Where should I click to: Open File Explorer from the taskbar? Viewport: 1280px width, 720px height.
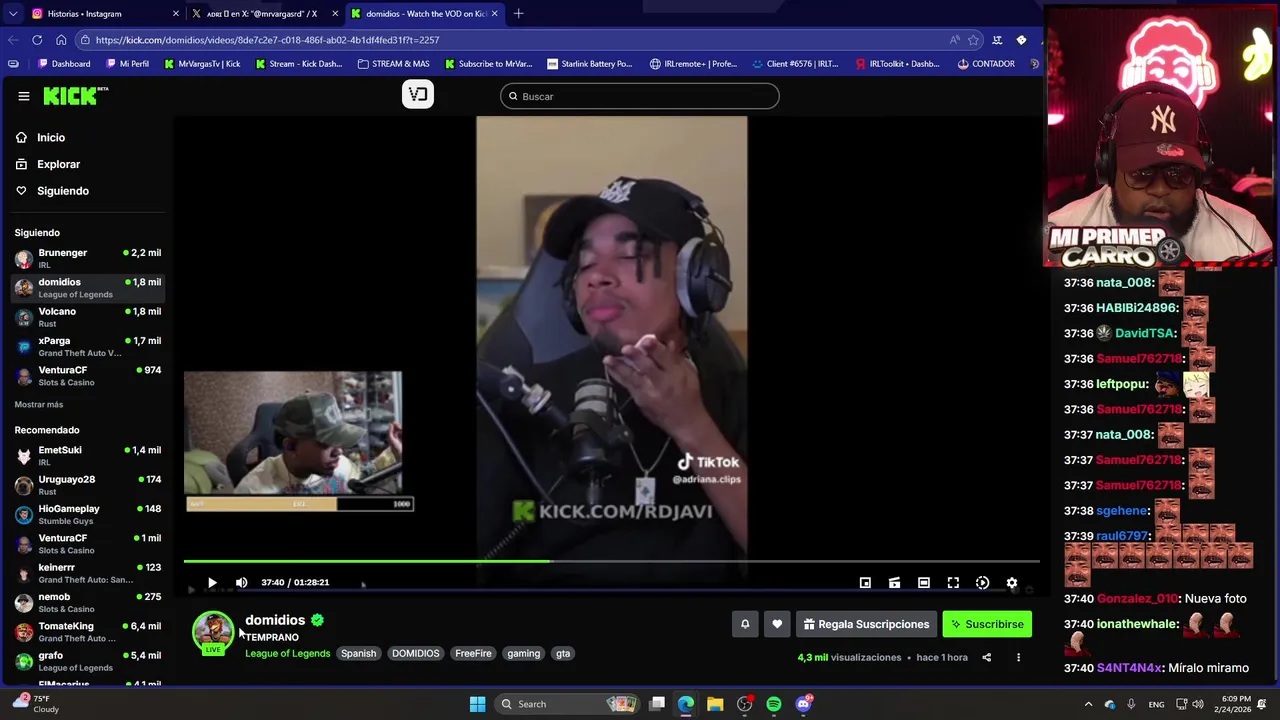pyautogui.click(x=715, y=704)
